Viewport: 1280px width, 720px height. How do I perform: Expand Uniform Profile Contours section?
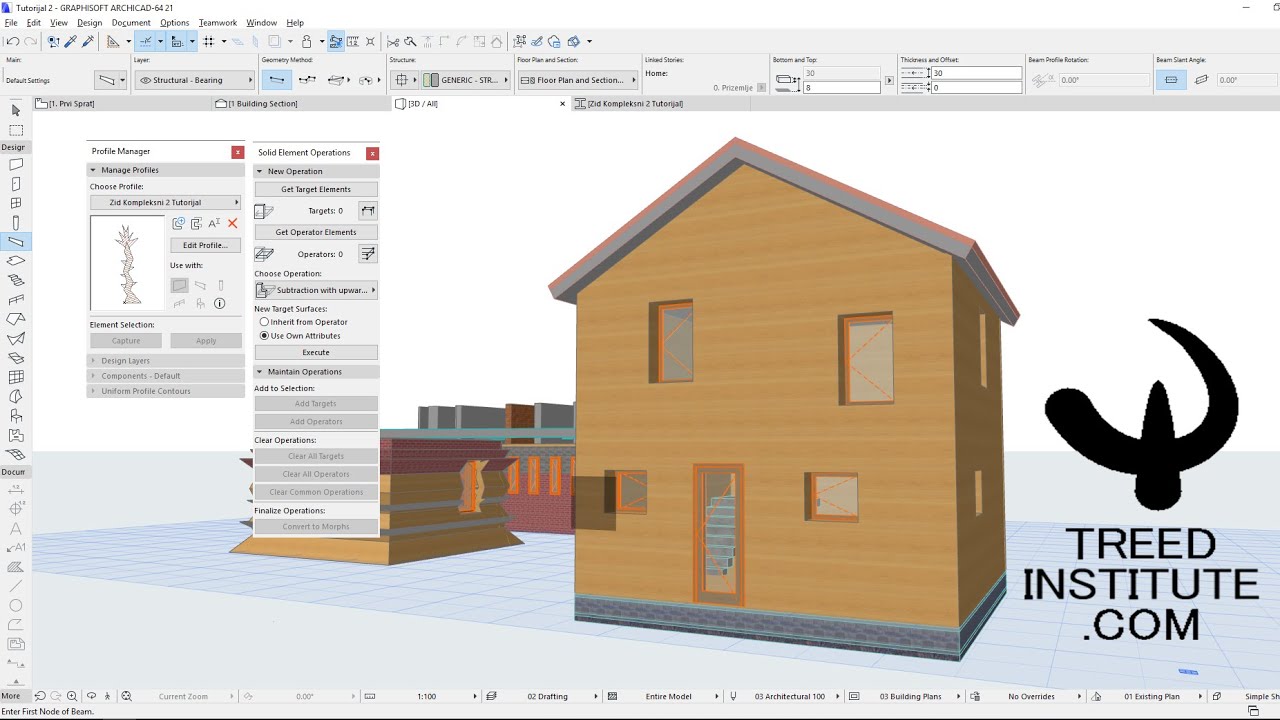point(166,391)
